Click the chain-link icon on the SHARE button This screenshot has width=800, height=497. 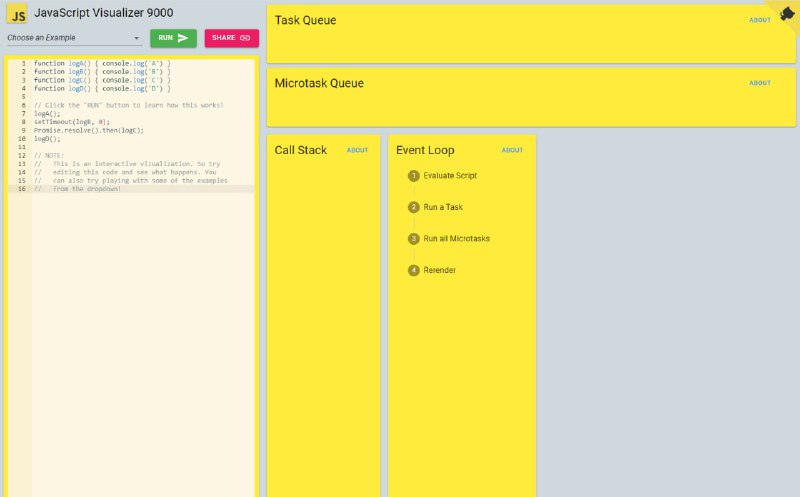pos(245,38)
